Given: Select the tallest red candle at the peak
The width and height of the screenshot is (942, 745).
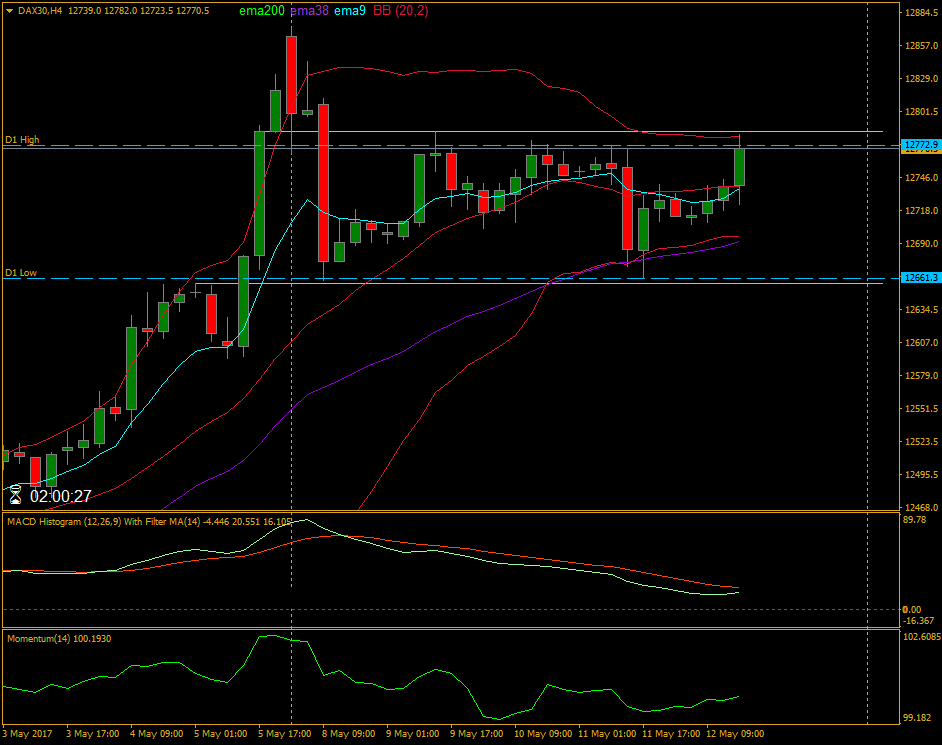Looking at the screenshot, I should coord(291,75).
